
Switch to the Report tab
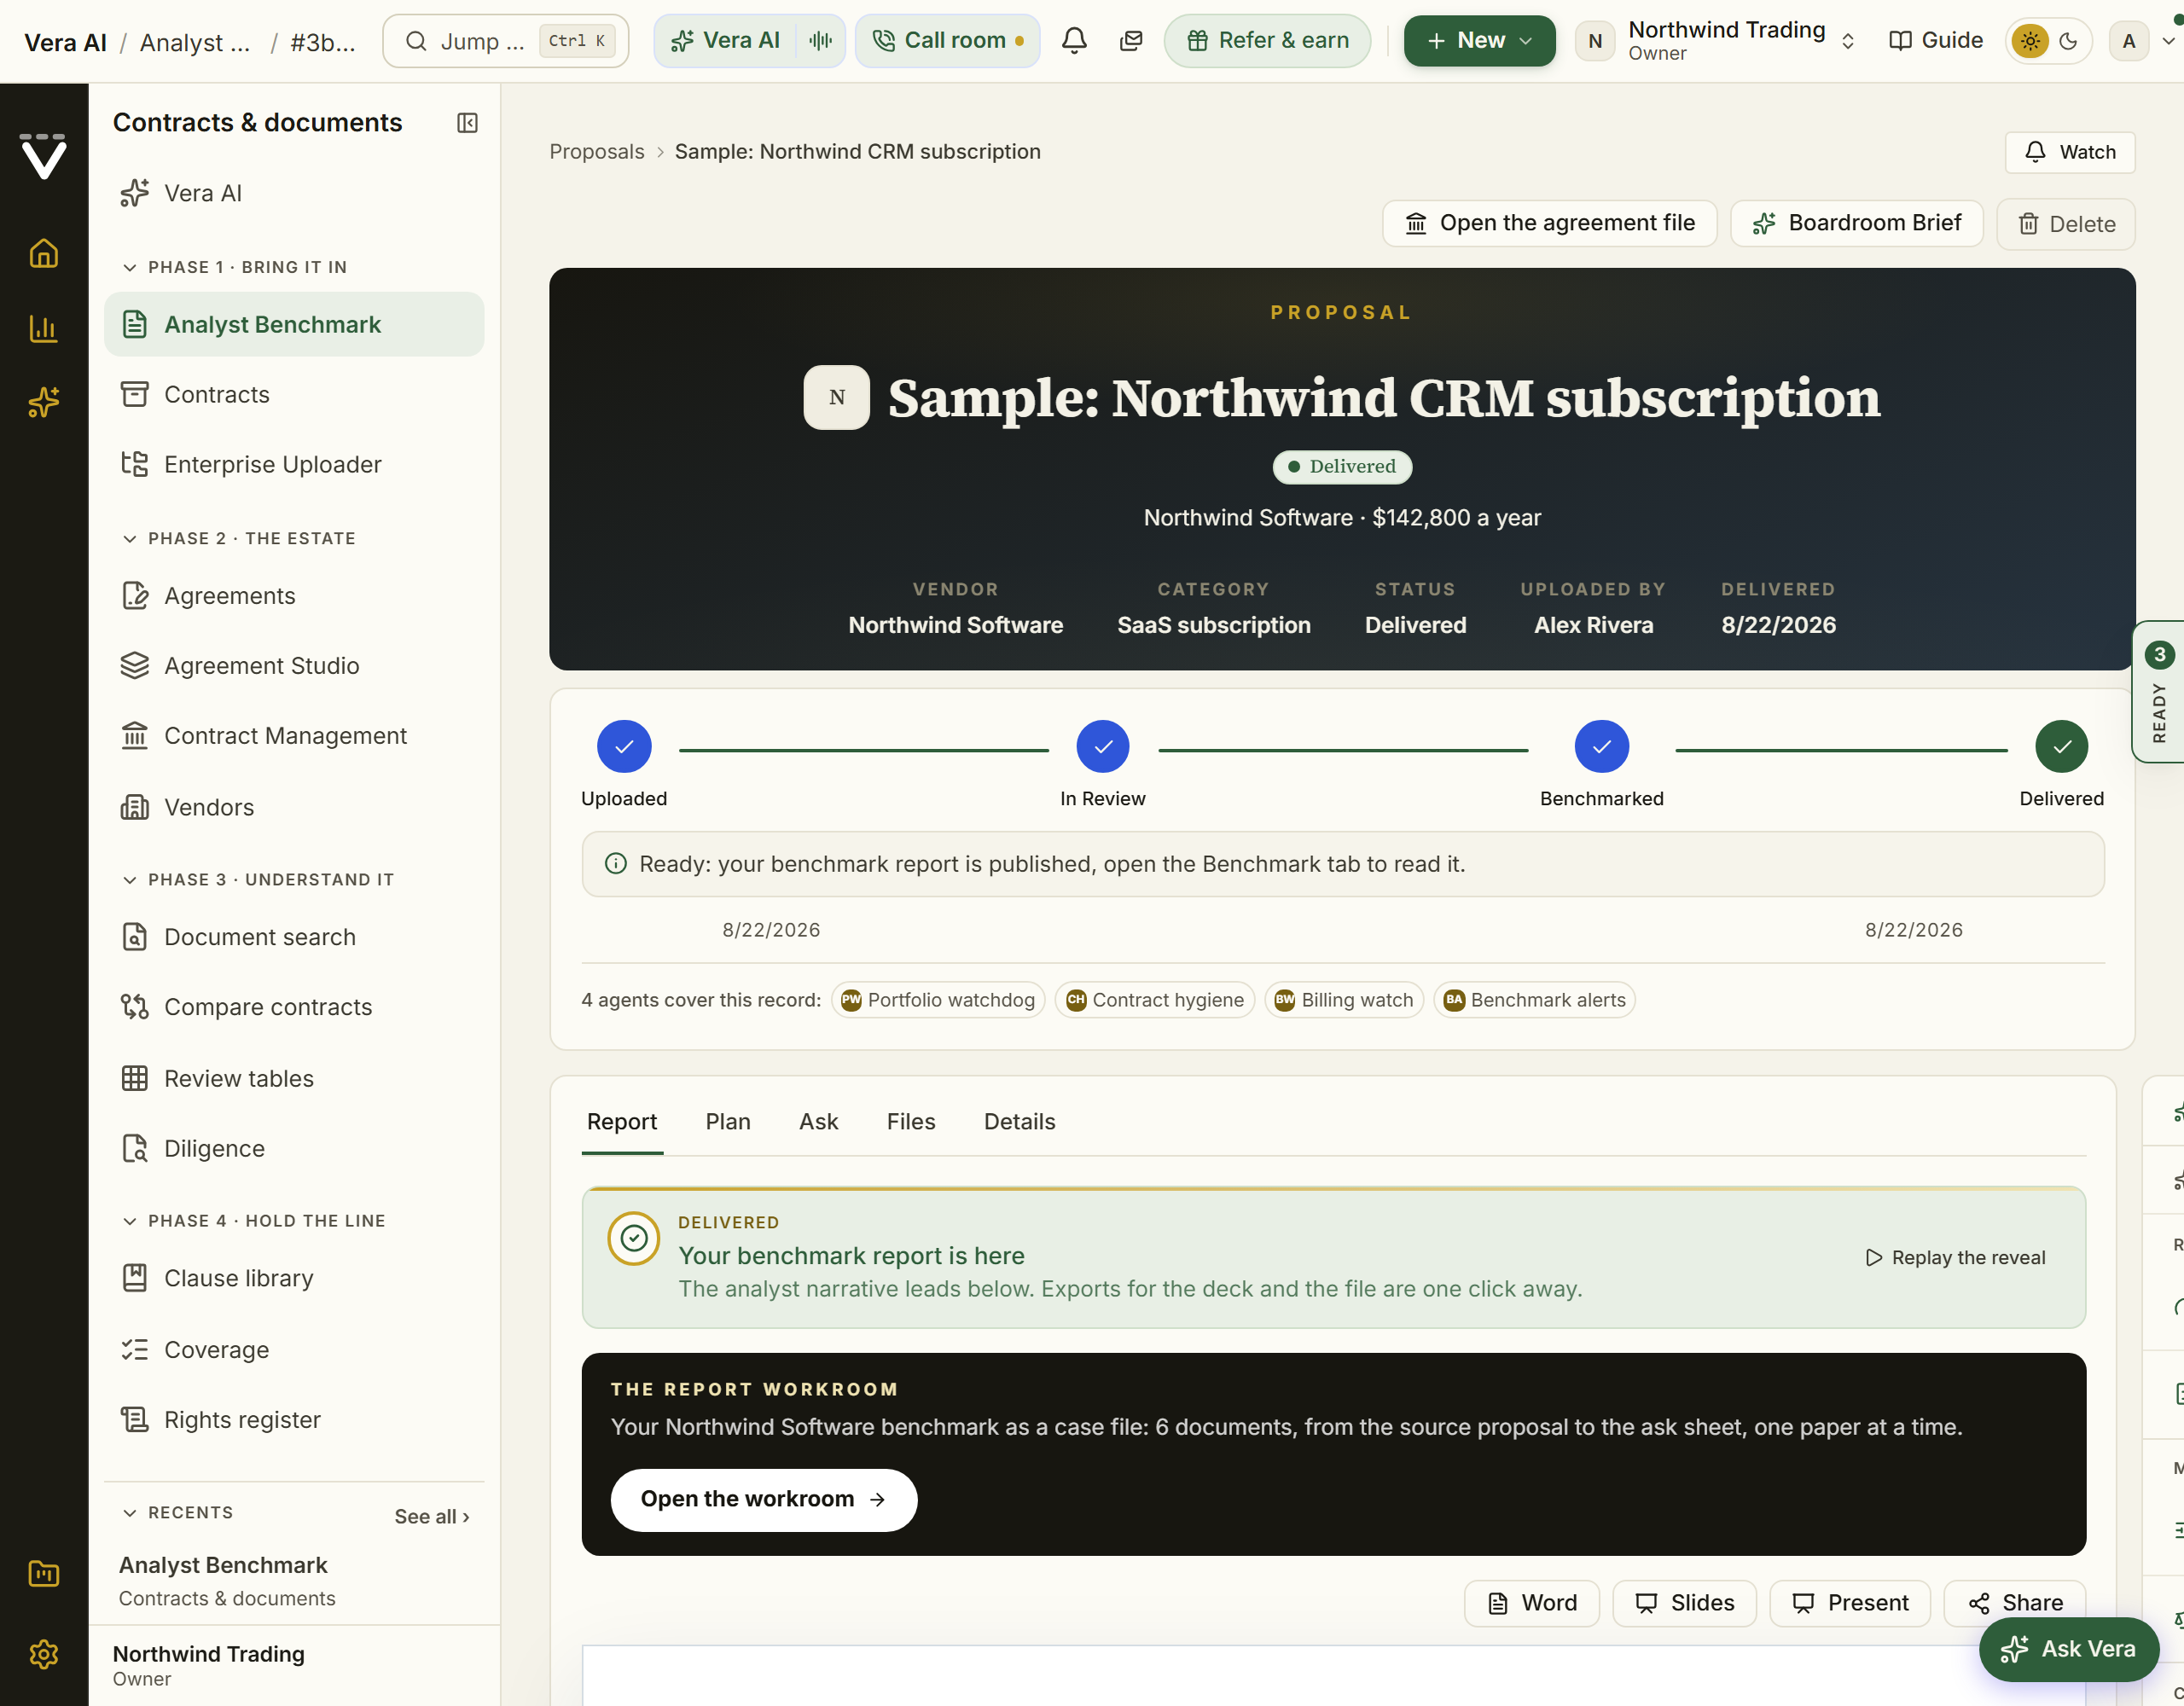(x=622, y=1121)
